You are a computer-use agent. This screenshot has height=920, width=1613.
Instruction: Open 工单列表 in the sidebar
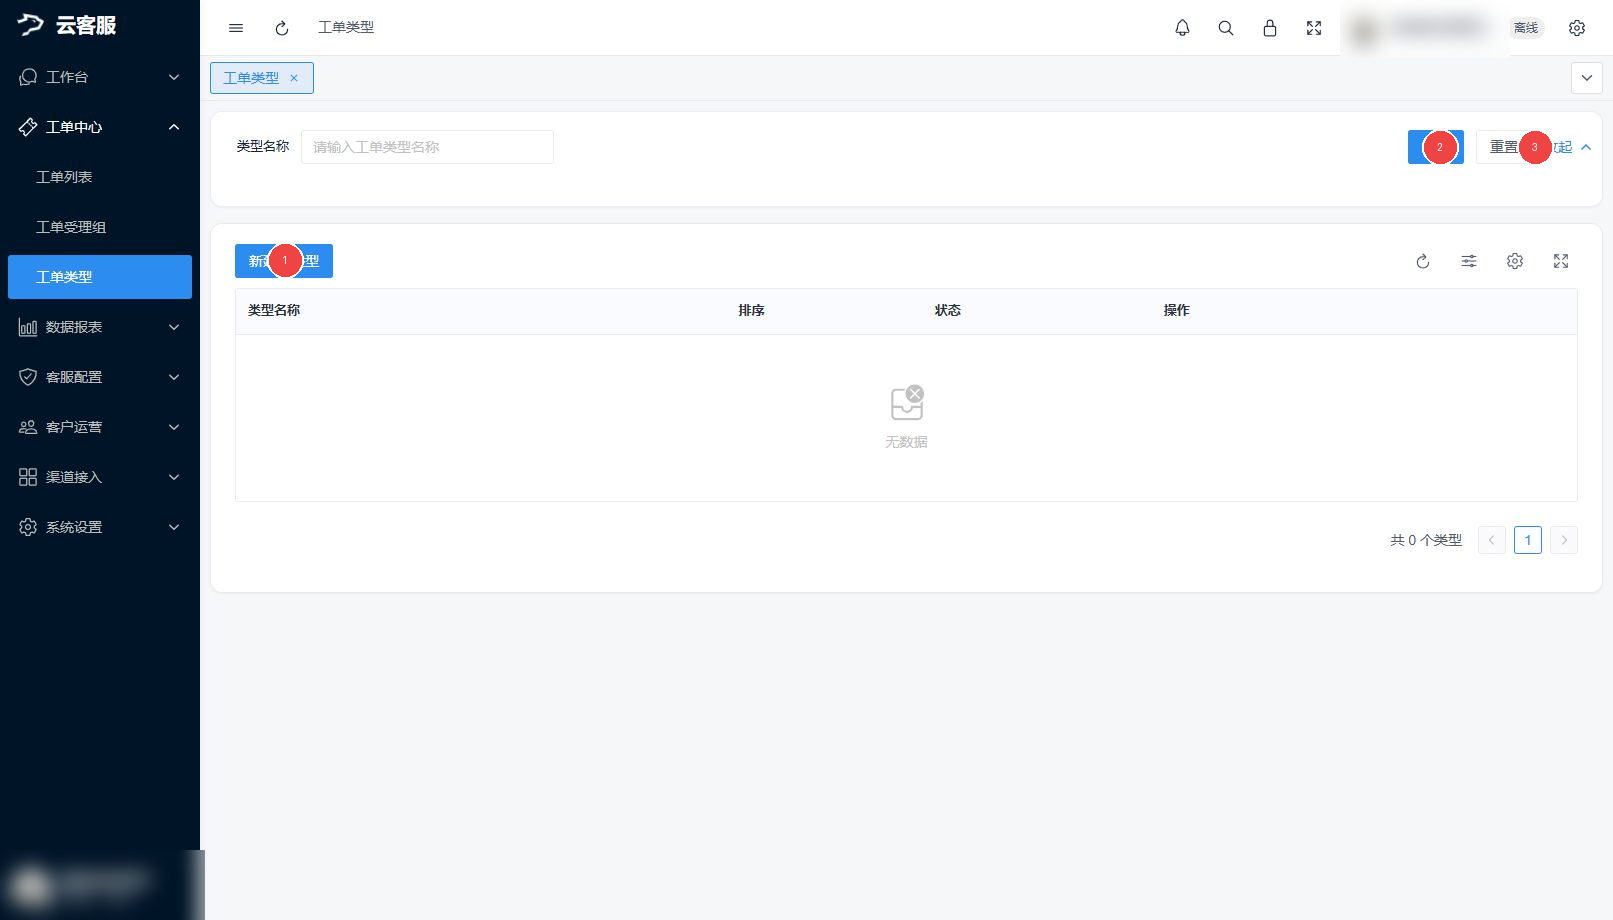tap(100, 177)
